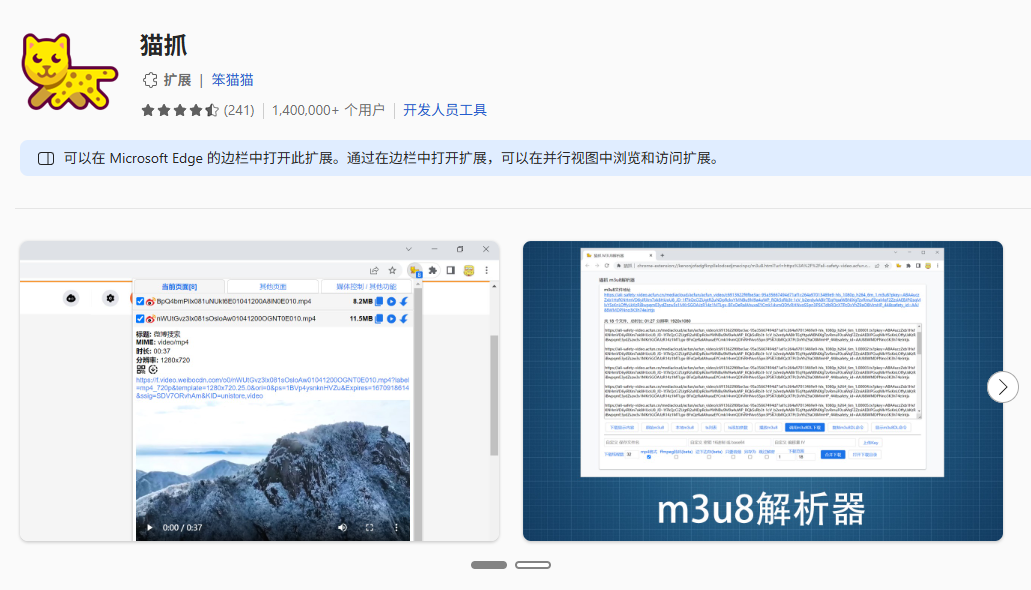
Task: Click the play icon in video preview
Action: (x=150, y=528)
